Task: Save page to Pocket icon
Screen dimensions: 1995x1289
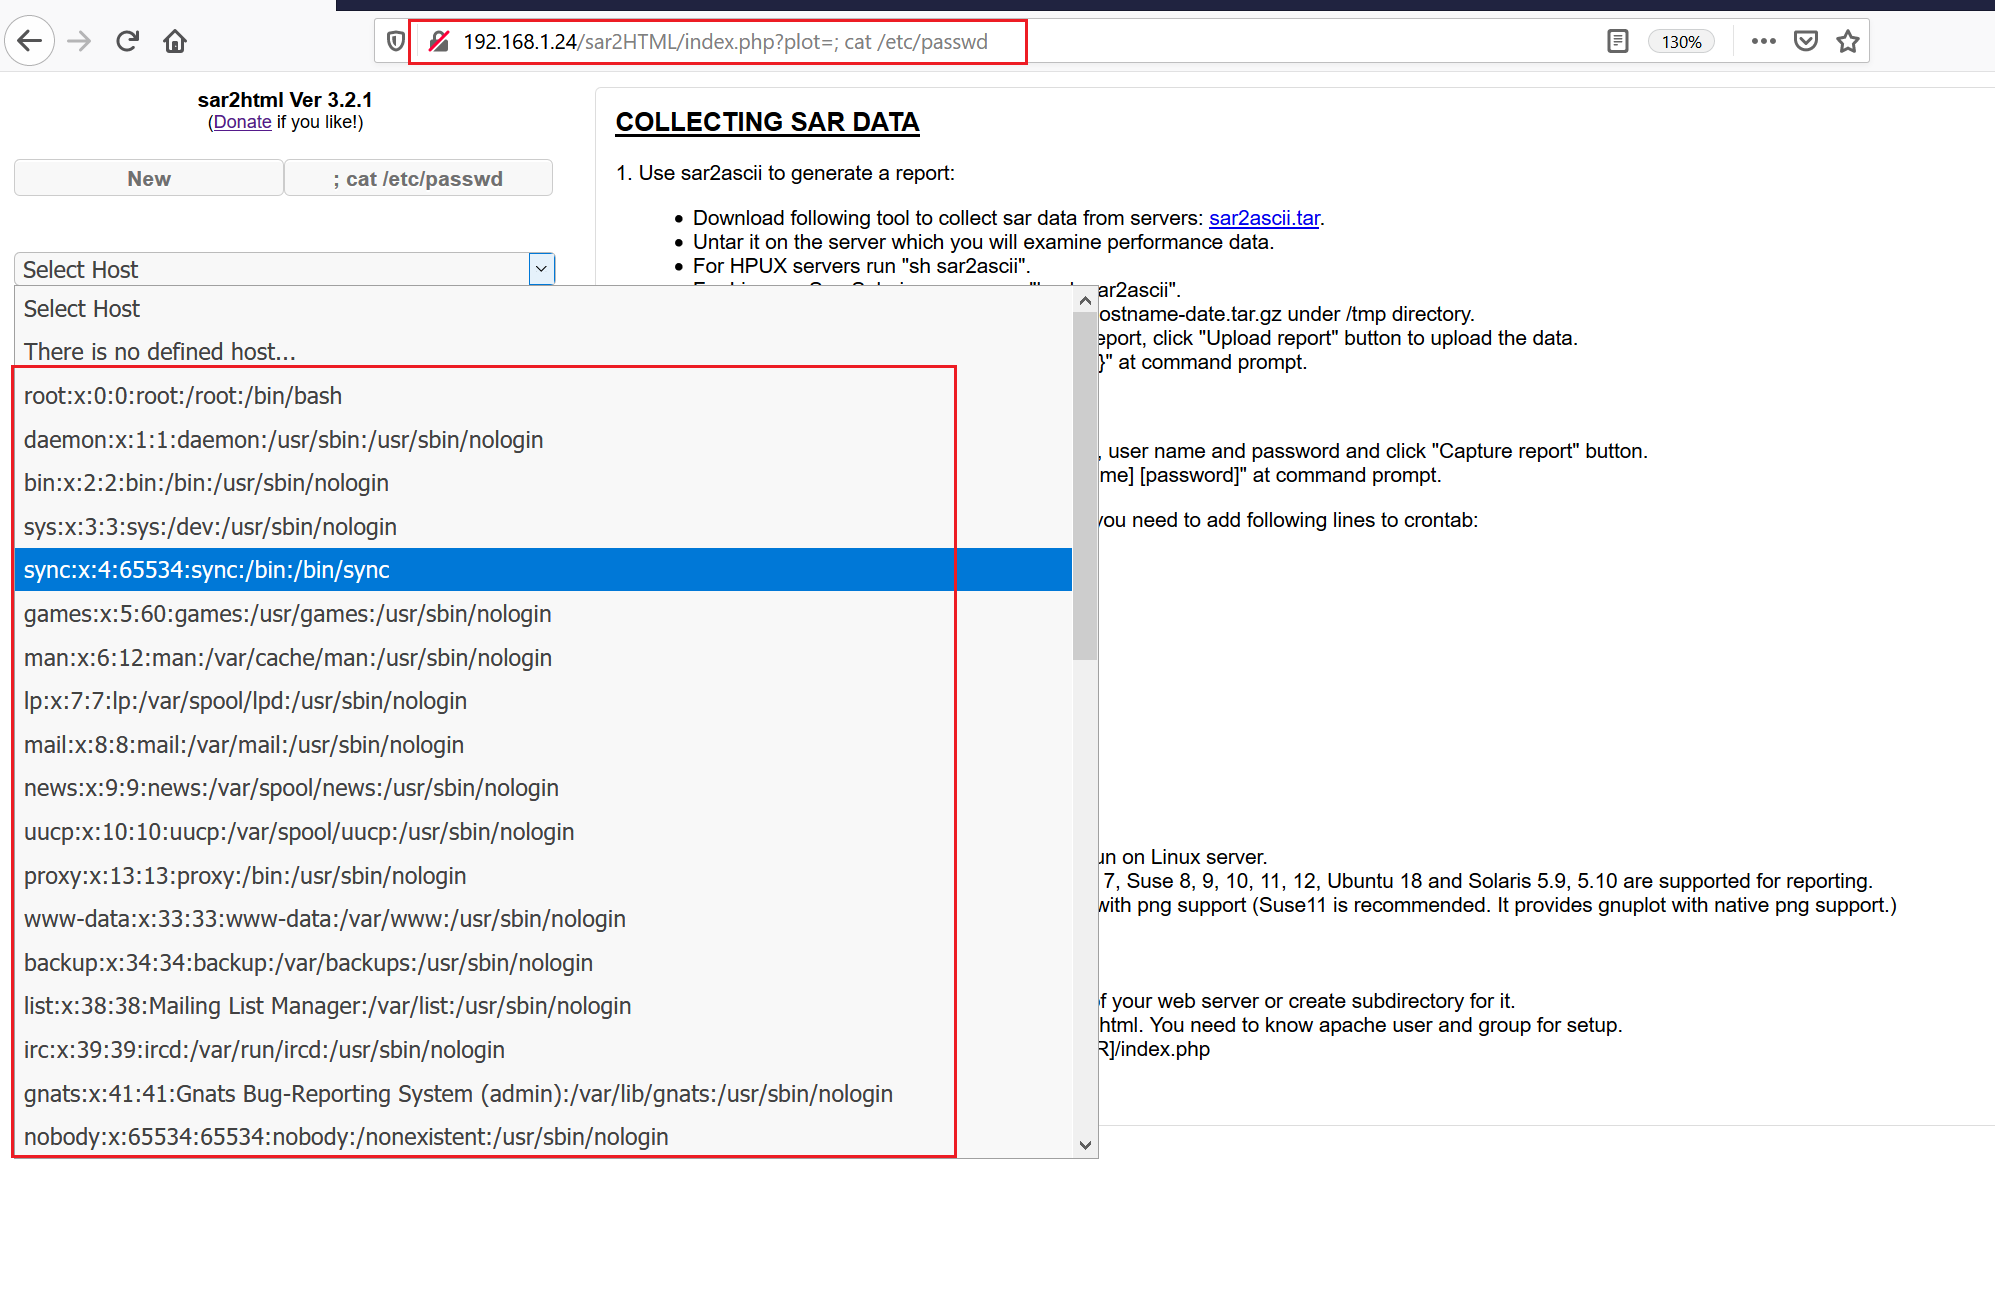Action: 1805,41
